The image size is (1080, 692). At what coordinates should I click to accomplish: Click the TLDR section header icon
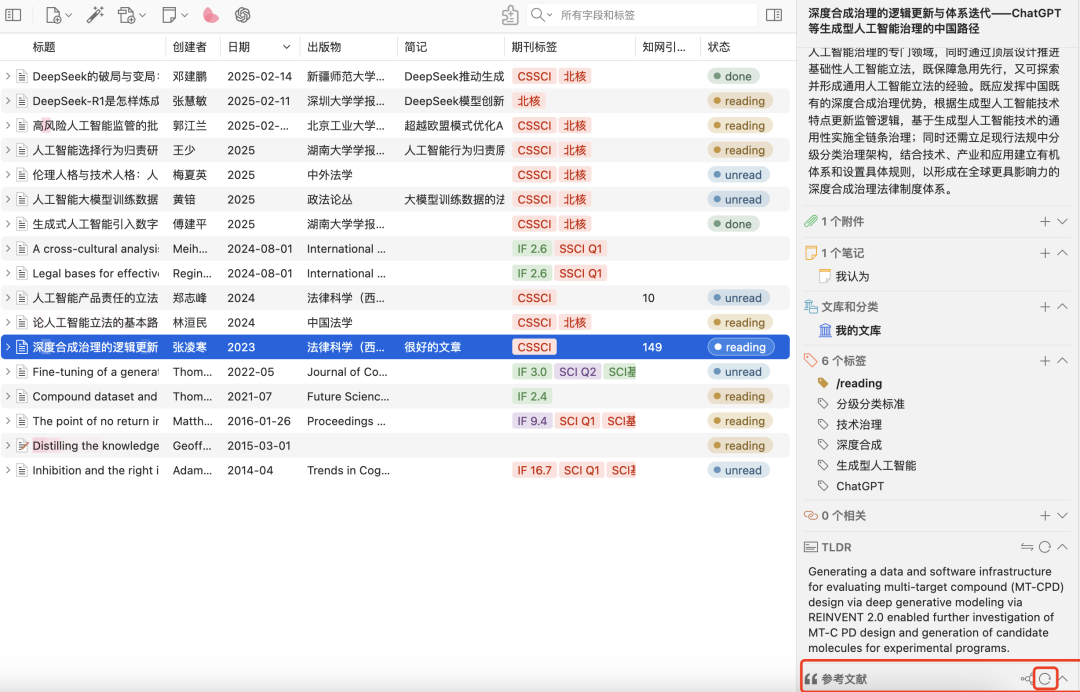[811, 547]
